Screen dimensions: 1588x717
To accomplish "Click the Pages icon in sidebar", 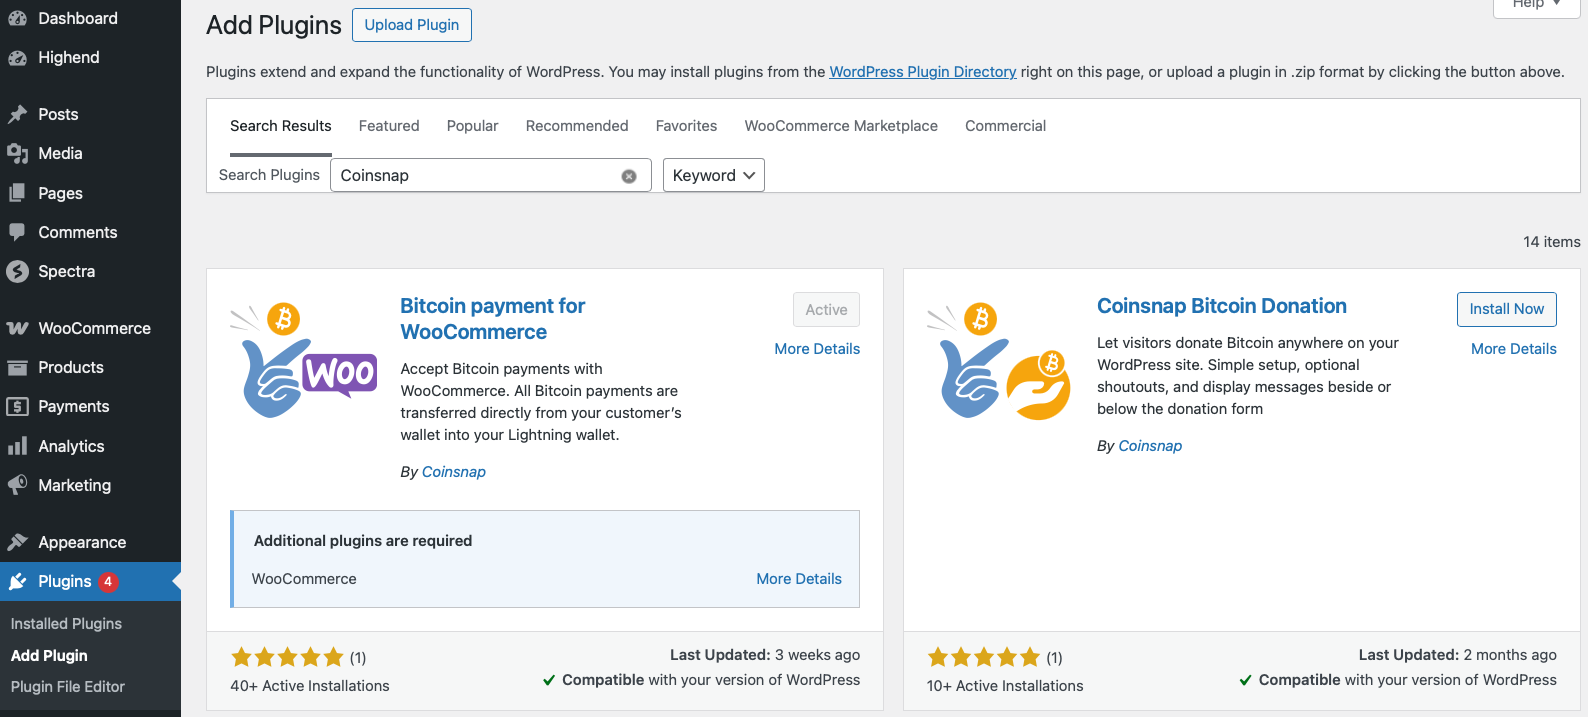I will click(17, 193).
